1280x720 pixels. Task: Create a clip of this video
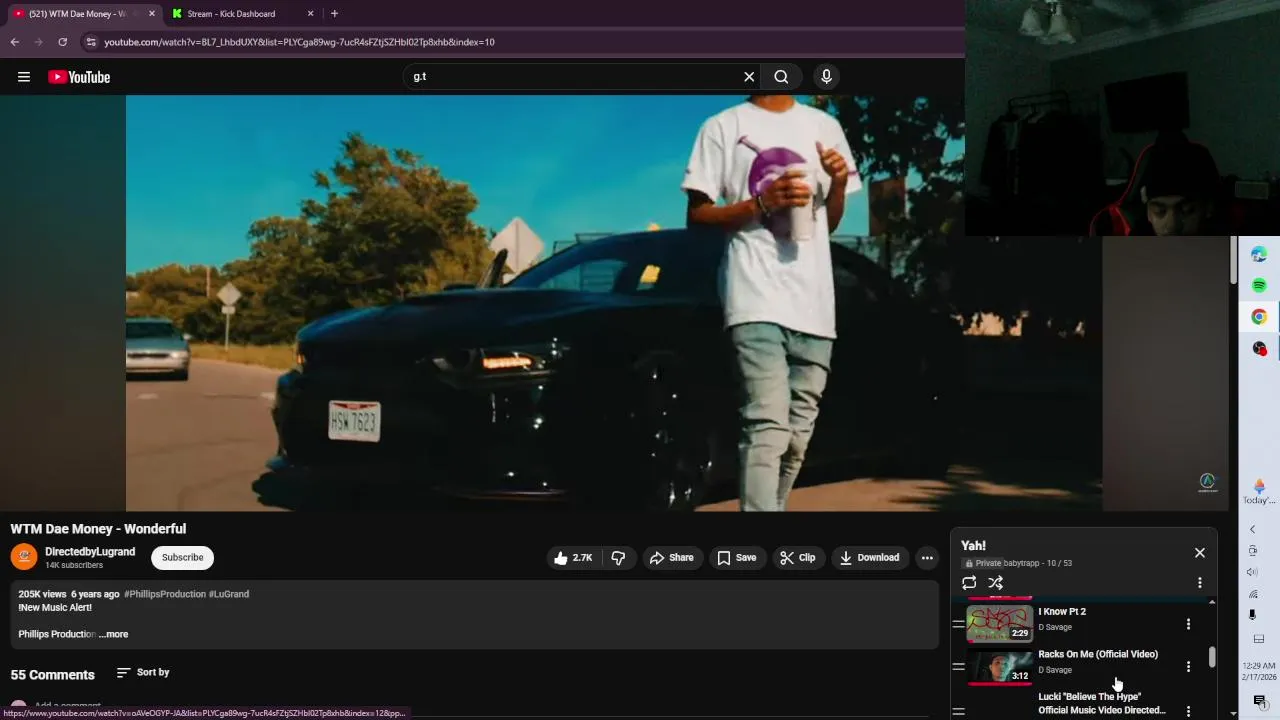point(798,558)
